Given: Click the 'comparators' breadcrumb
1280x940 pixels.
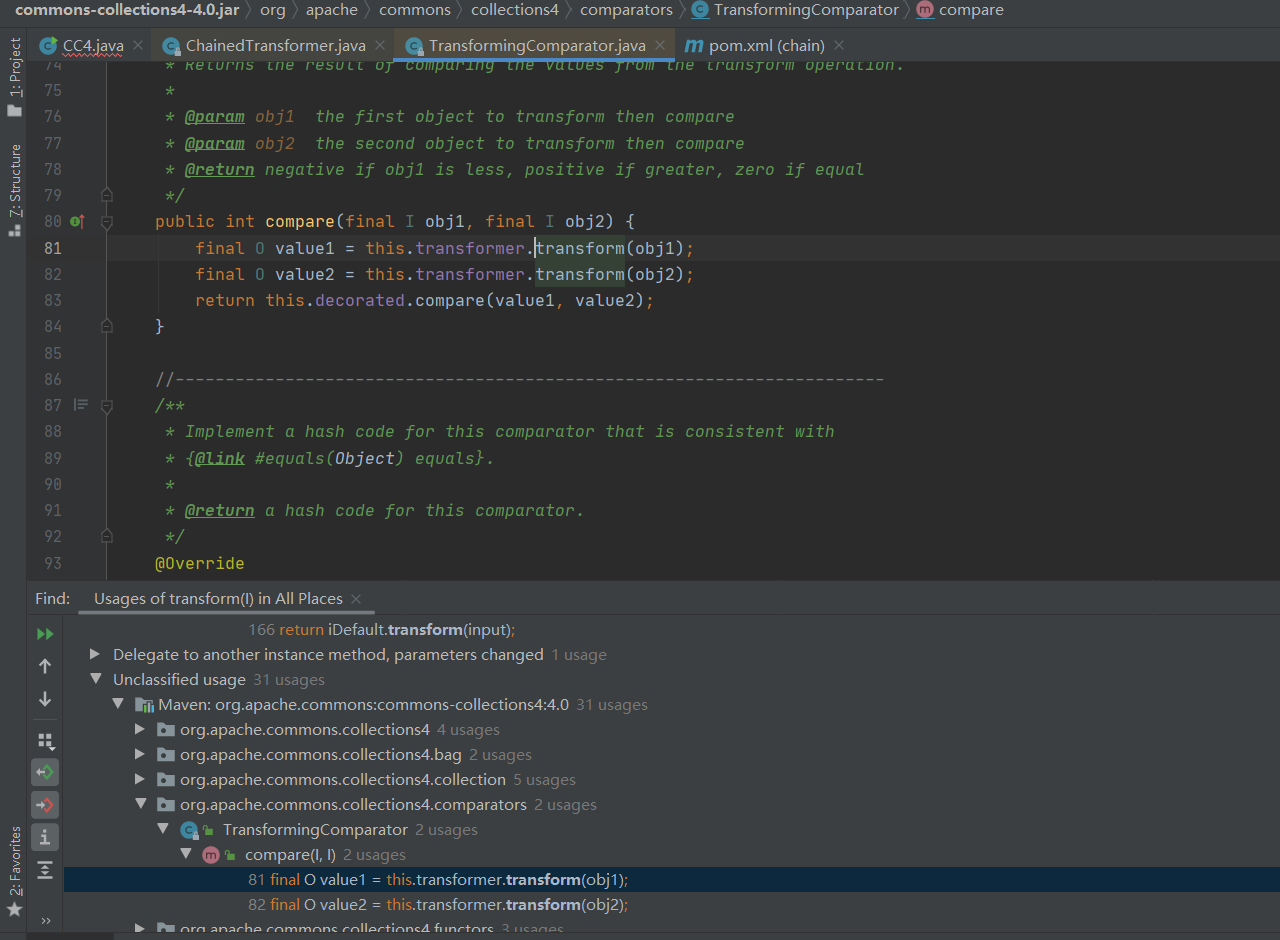Looking at the screenshot, I should (626, 10).
